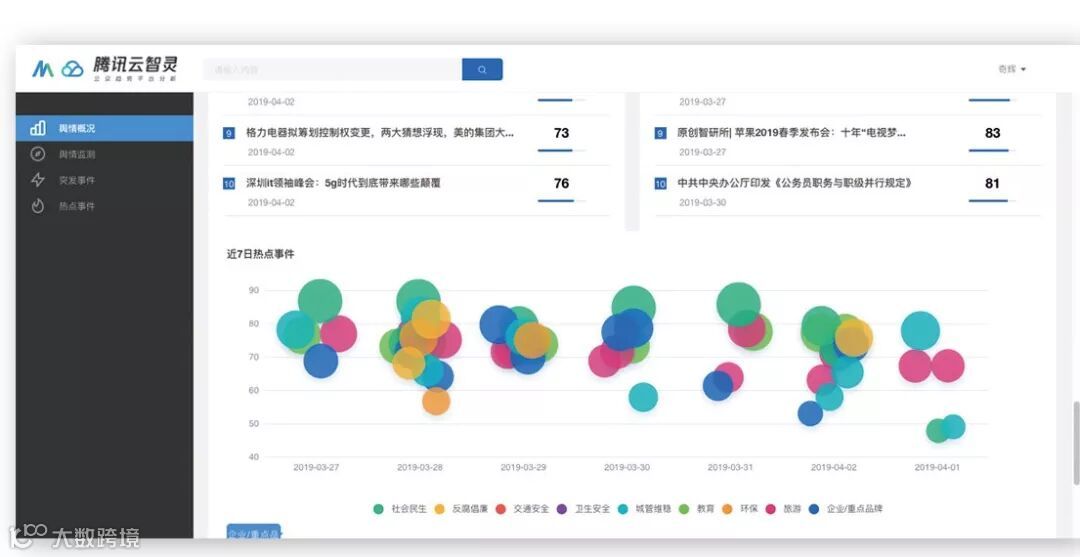This screenshot has width=1080, height=557.
Task: Click the page vertical scrollbar thumb
Action: [1075, 444]
